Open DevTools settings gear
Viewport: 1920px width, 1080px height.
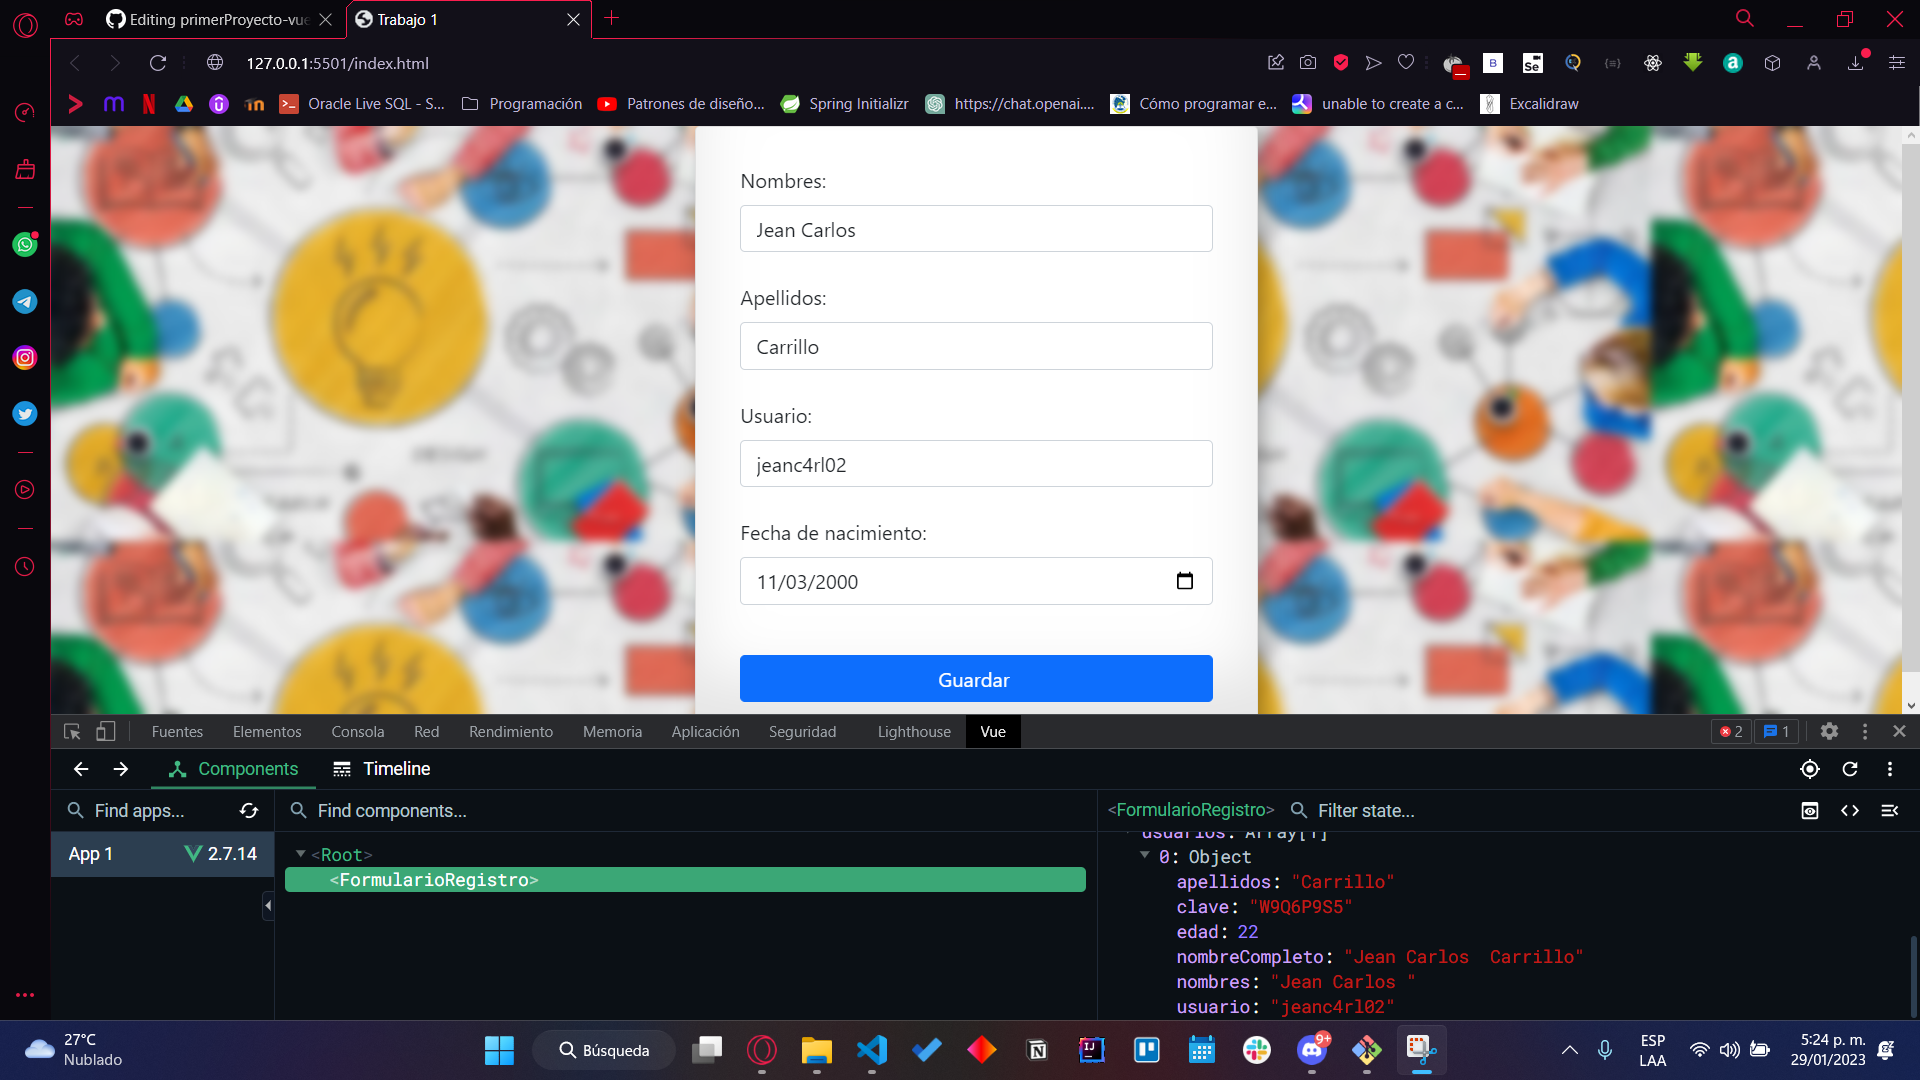[x=1830, y=731]
